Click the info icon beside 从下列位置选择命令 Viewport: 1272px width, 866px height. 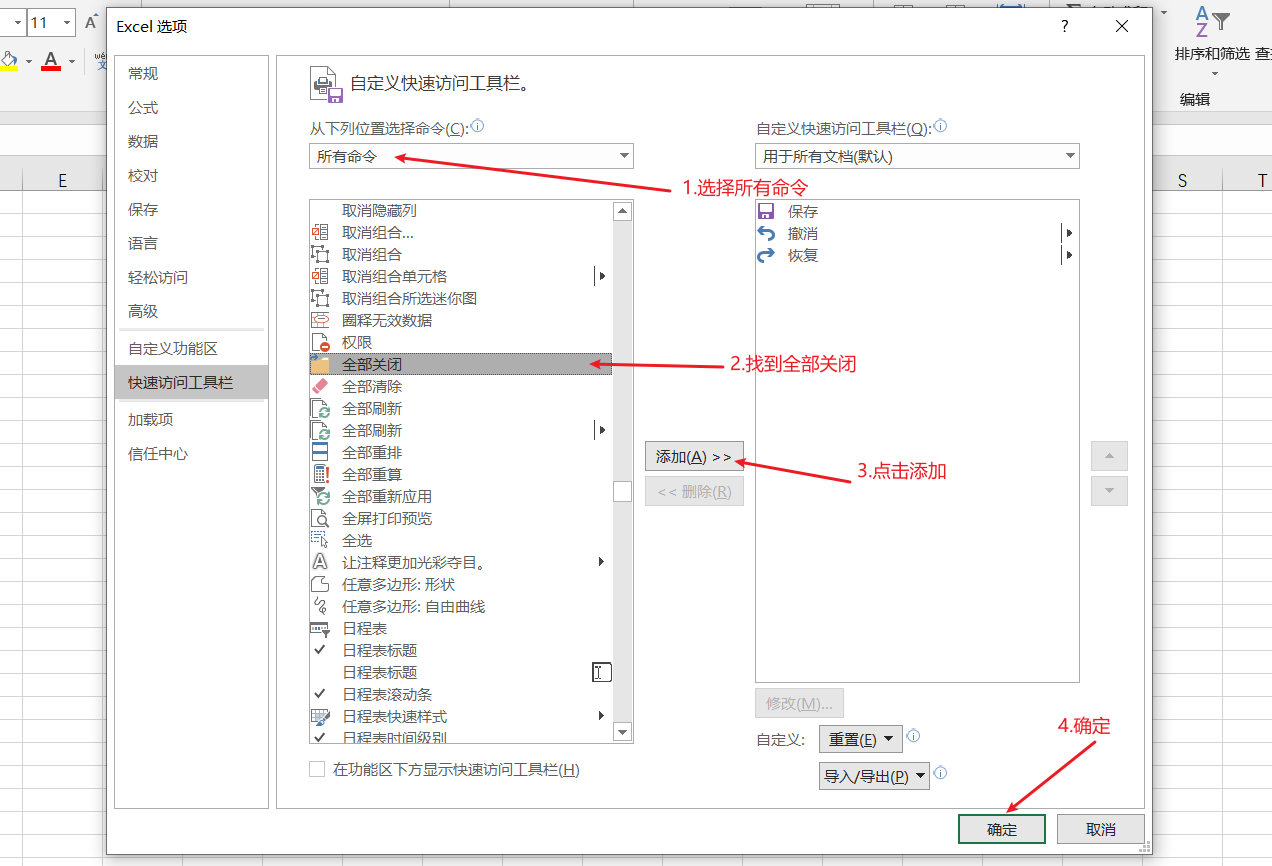pos(477,127)
